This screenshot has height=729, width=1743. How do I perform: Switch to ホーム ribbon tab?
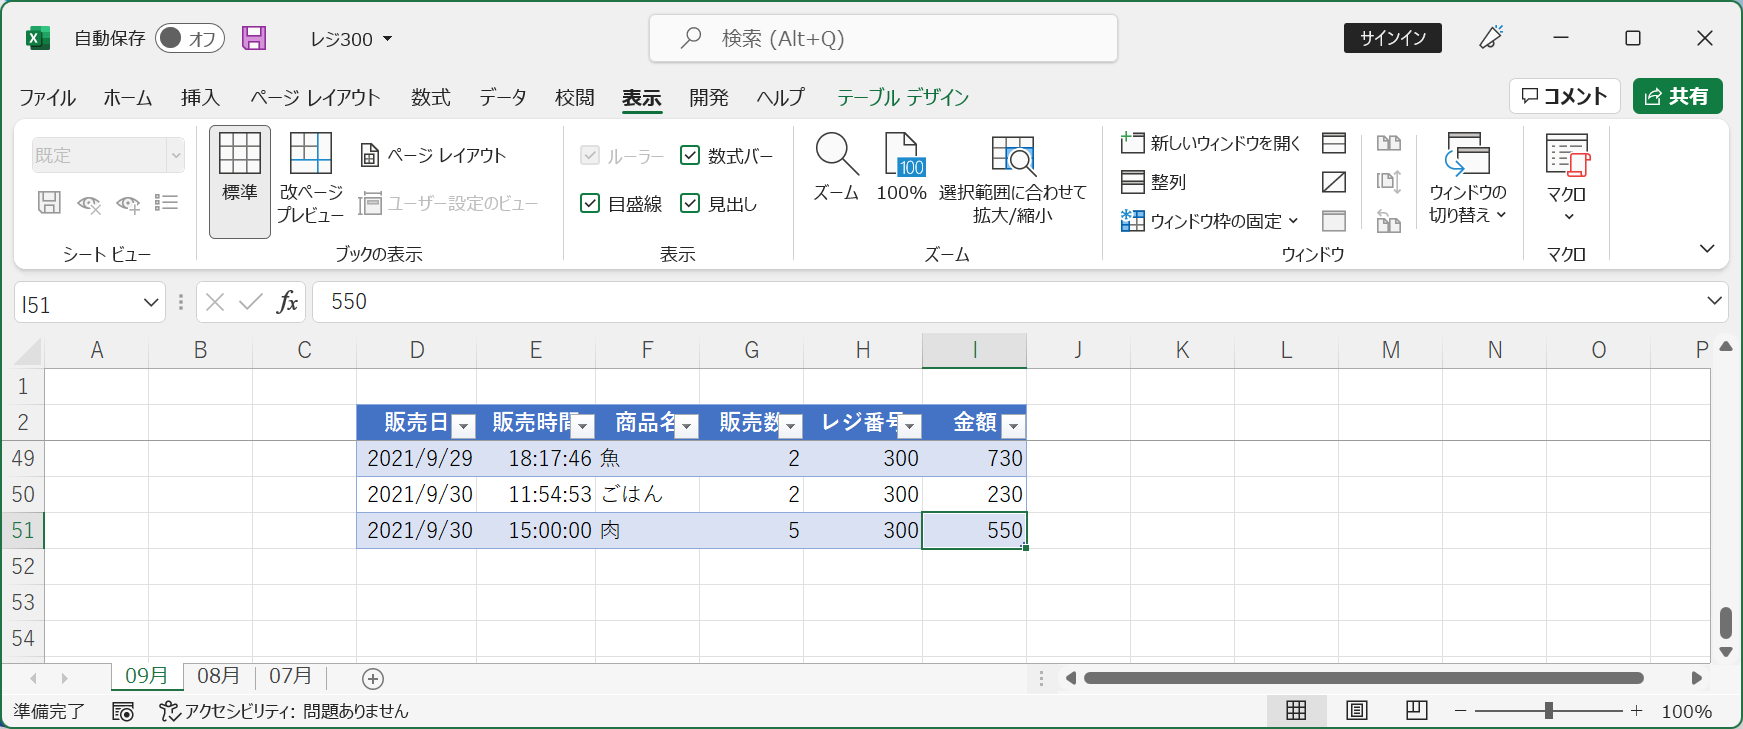click(128, 97)
